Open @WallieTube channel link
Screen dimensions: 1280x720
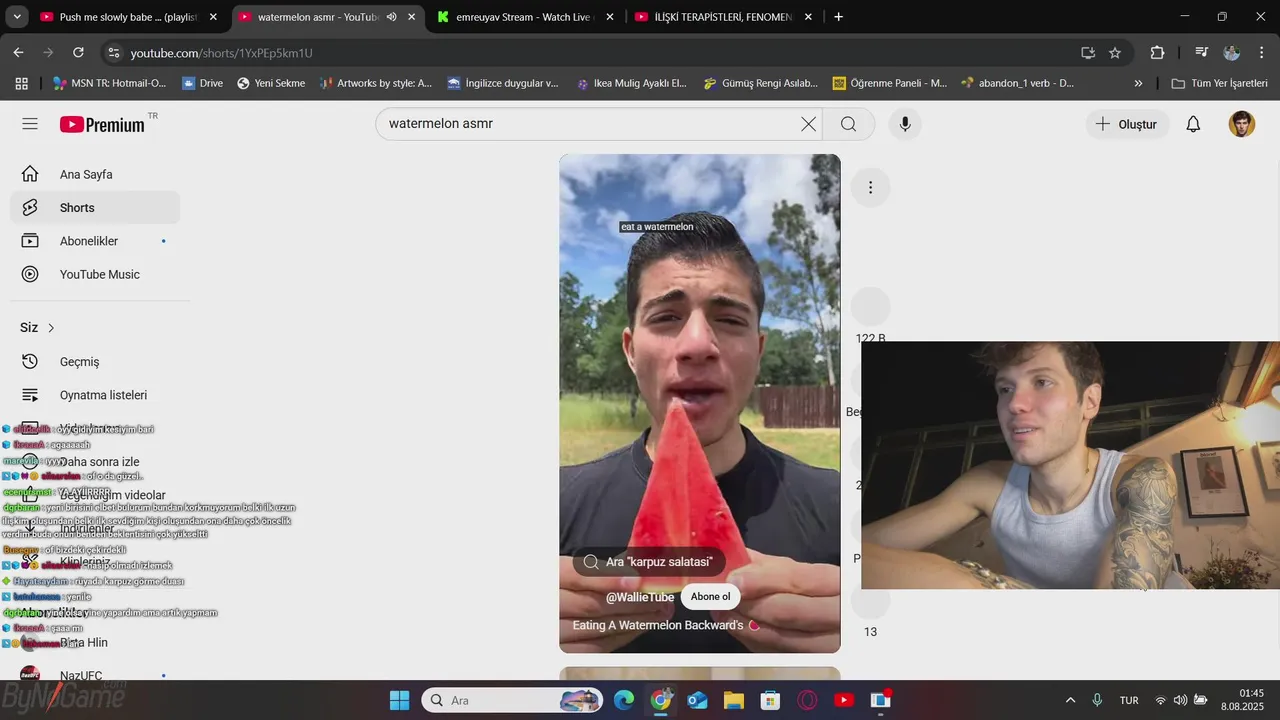(x=640, y=597)
